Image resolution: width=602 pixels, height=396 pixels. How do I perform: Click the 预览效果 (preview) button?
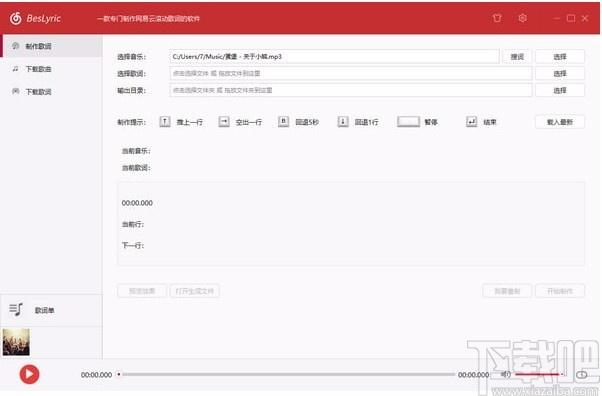click(x=142, y=291)
